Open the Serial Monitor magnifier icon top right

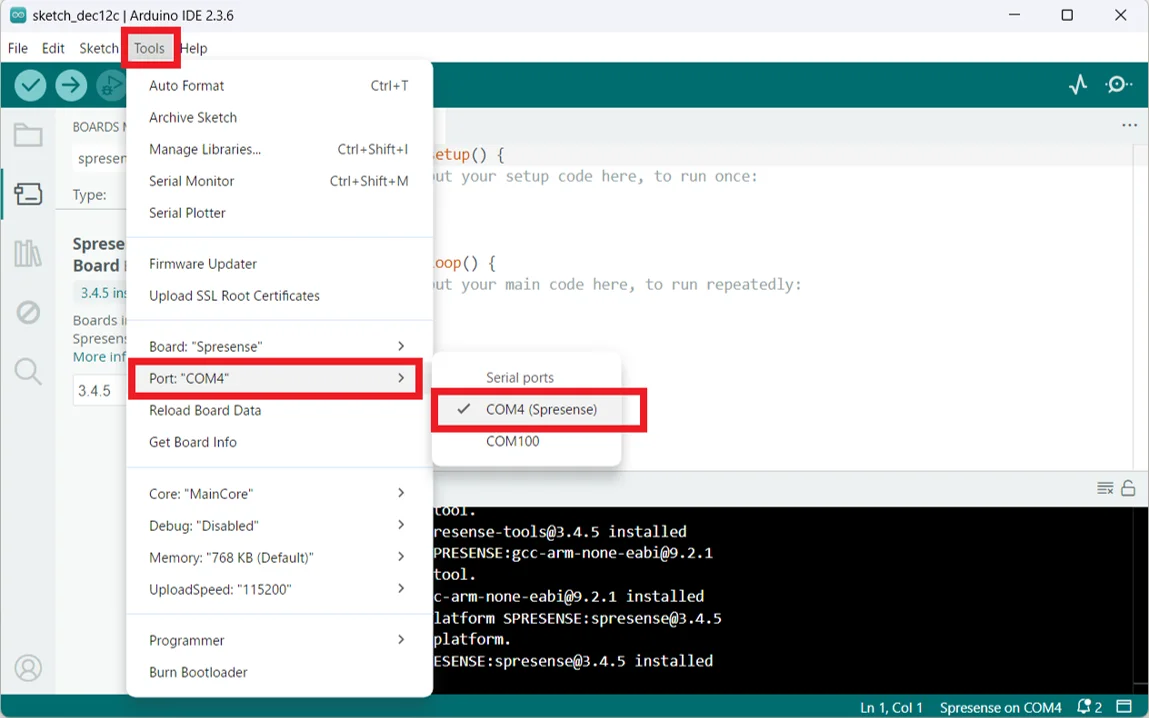coord(1119,85)
